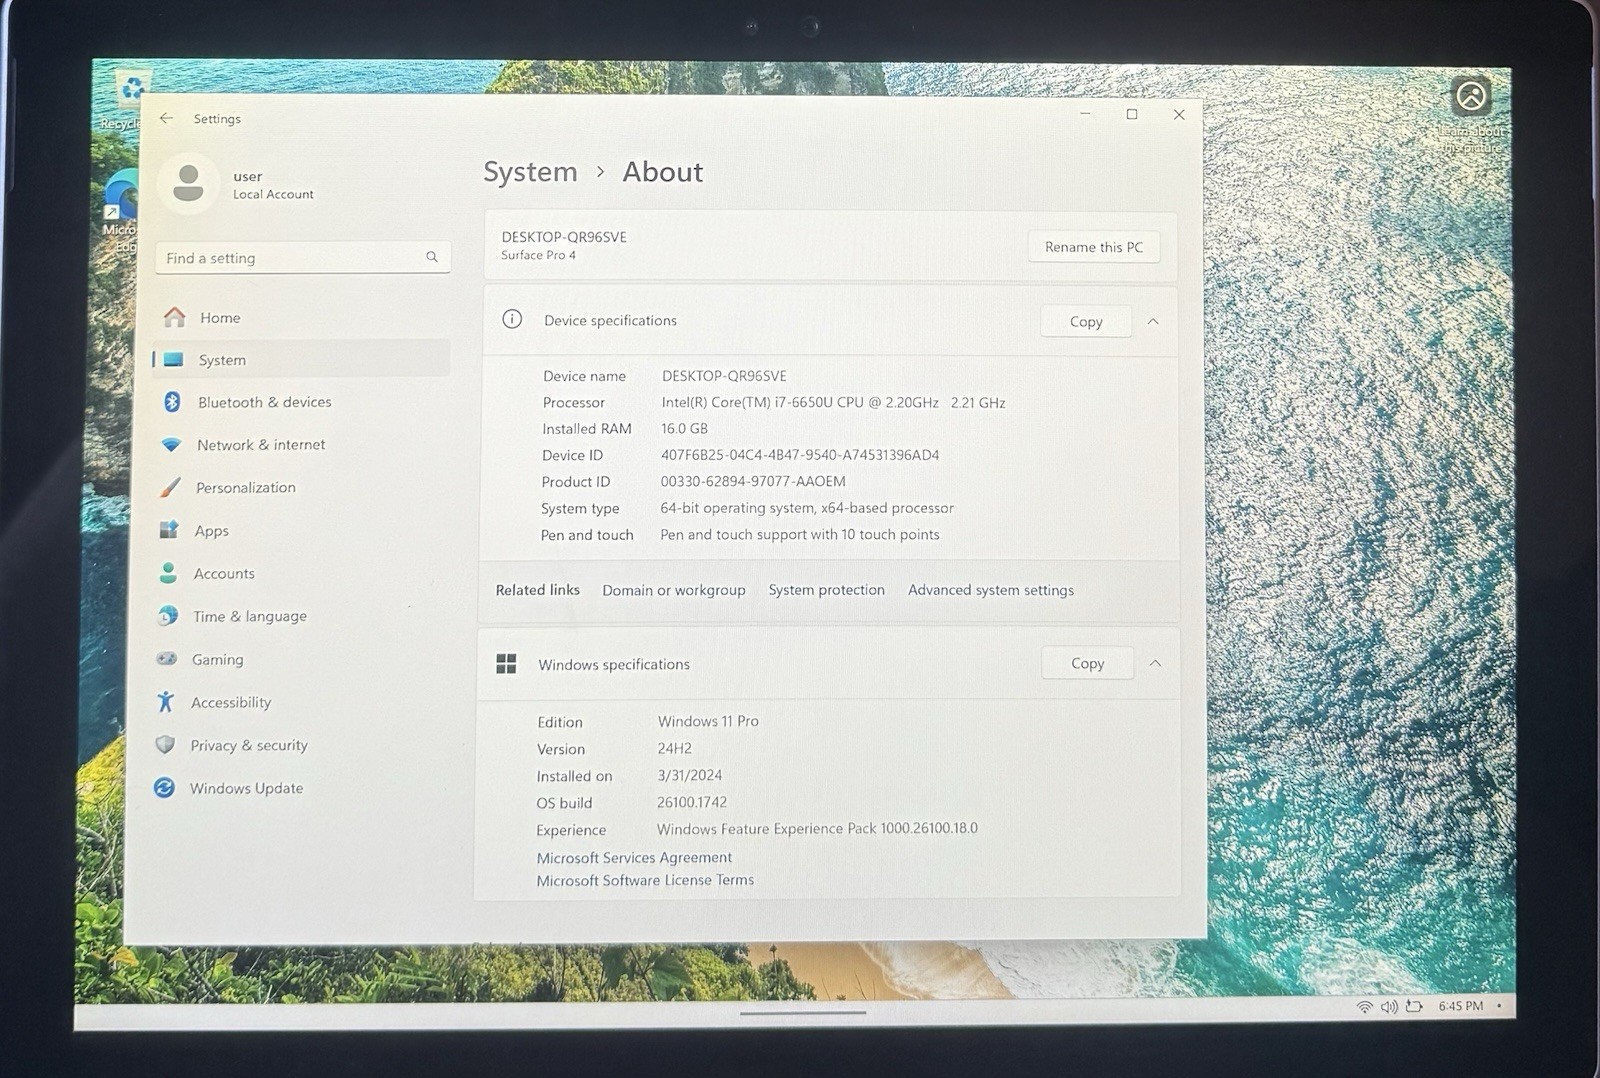Click the Apps icon in sidebar
Screen dimensions: 1600x1078
[x=169, y=530]
